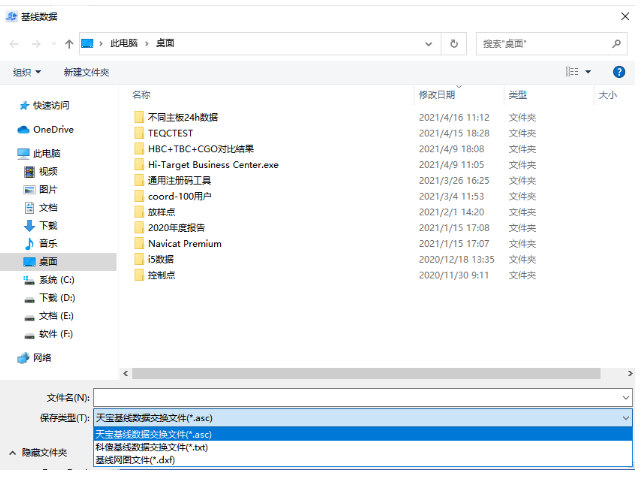Collapse the 保存类型 combo box arrow
The image size is (641, 481).
click(x=625, y=418)
